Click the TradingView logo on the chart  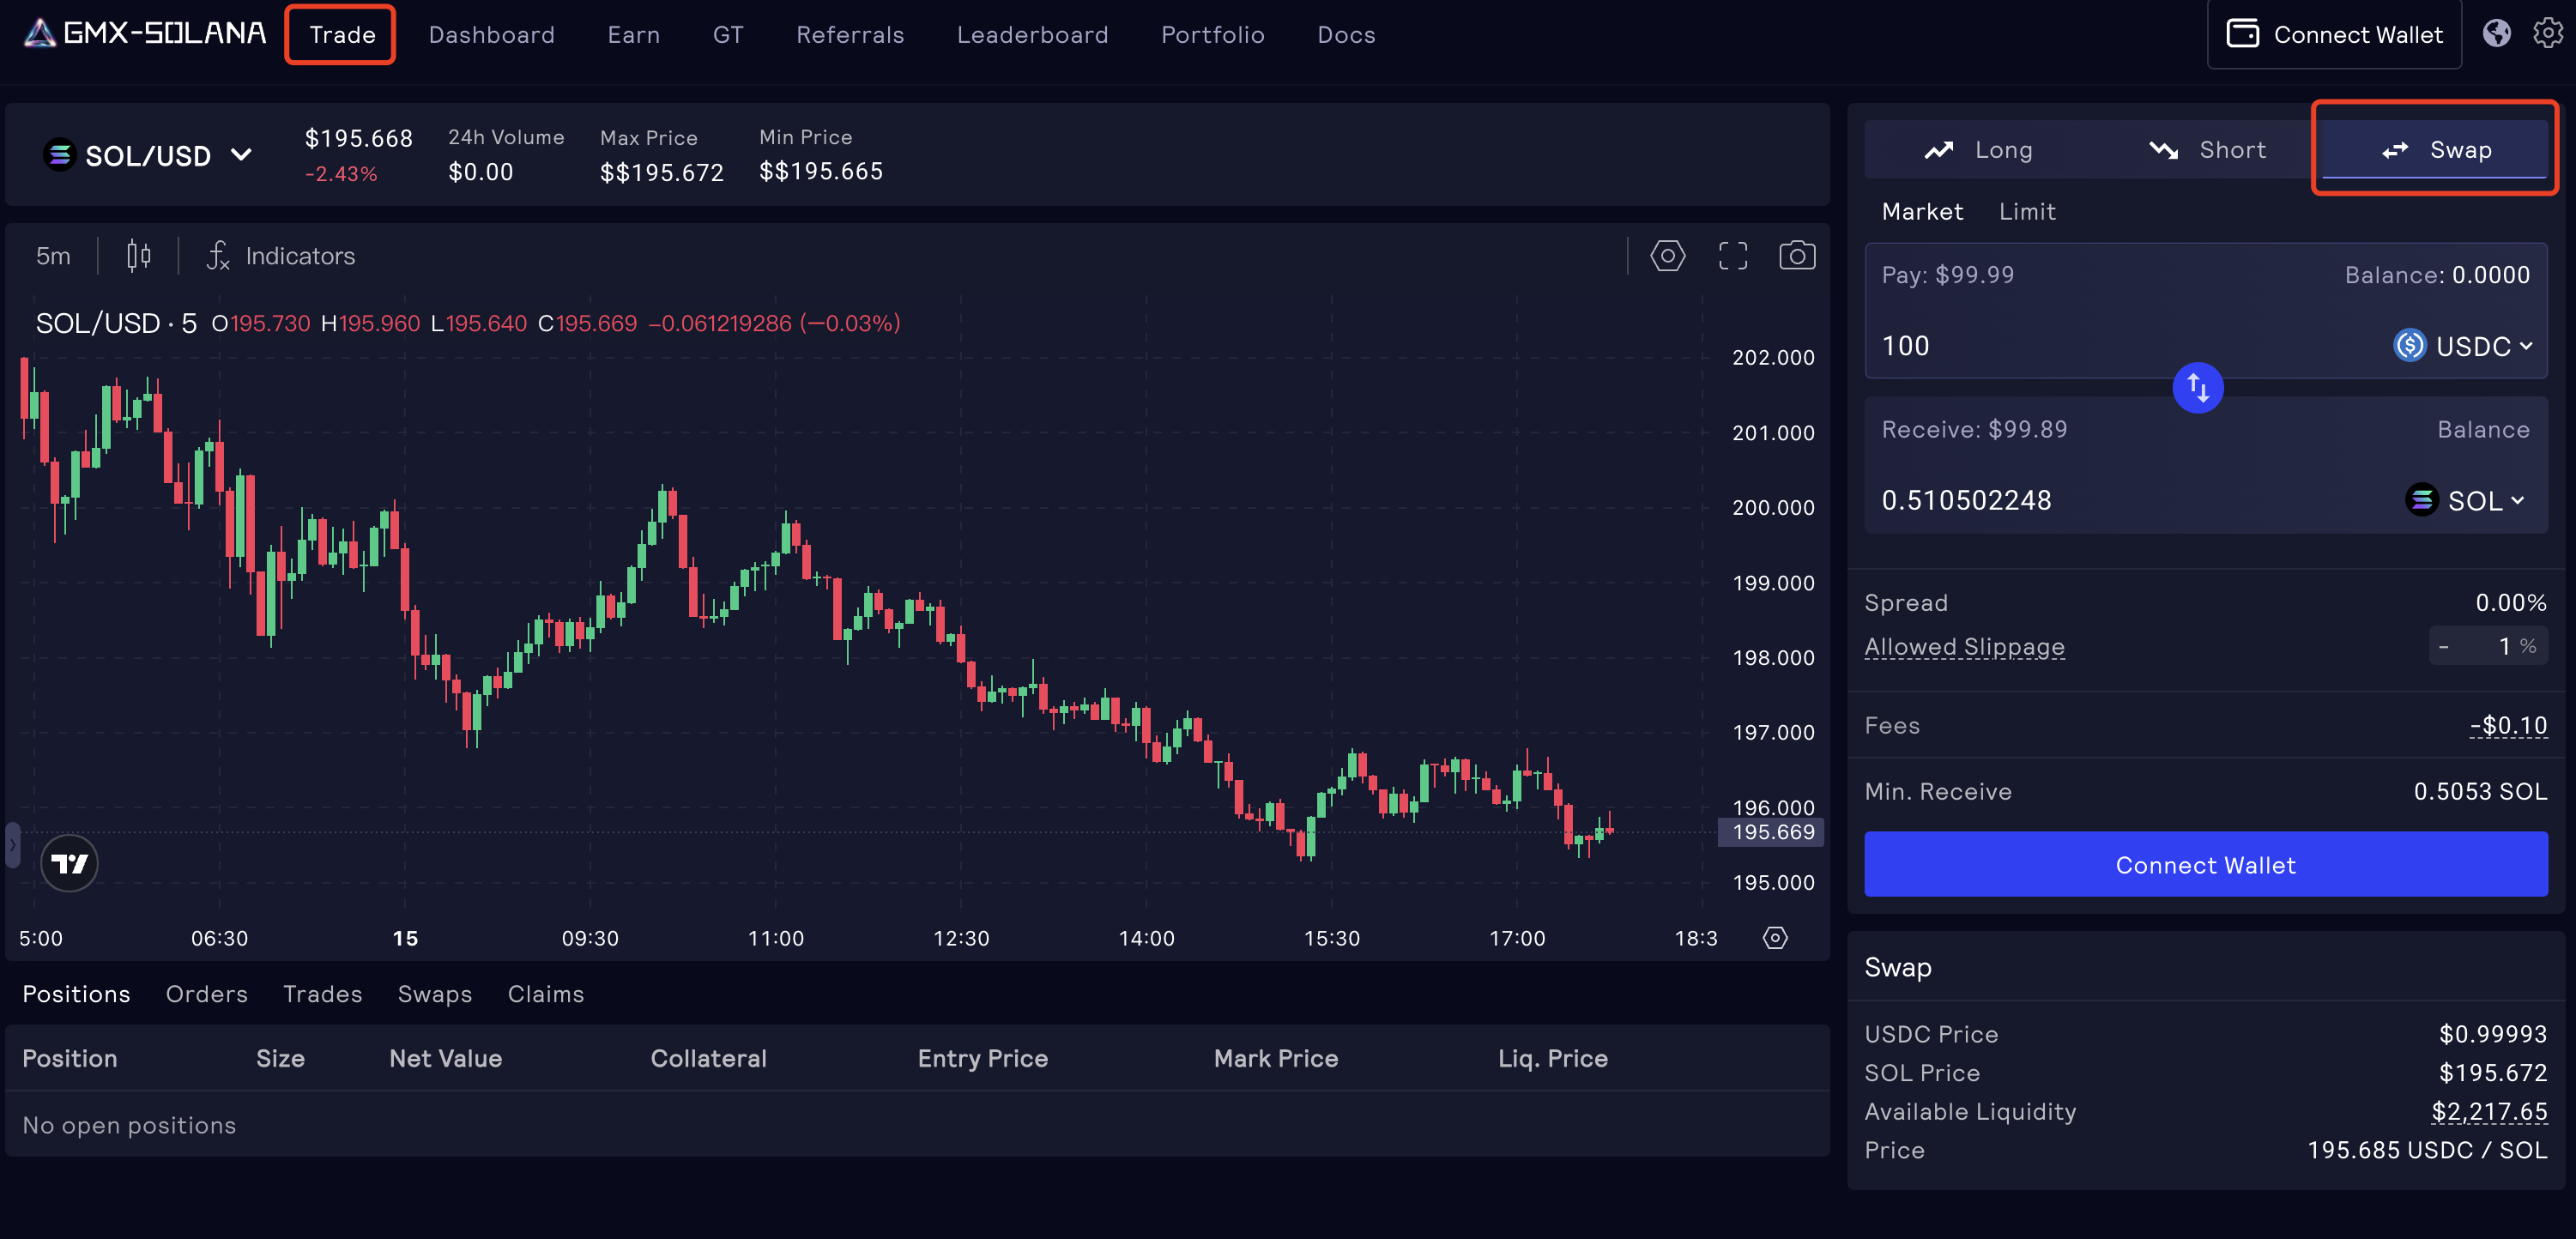click(68, 863)
